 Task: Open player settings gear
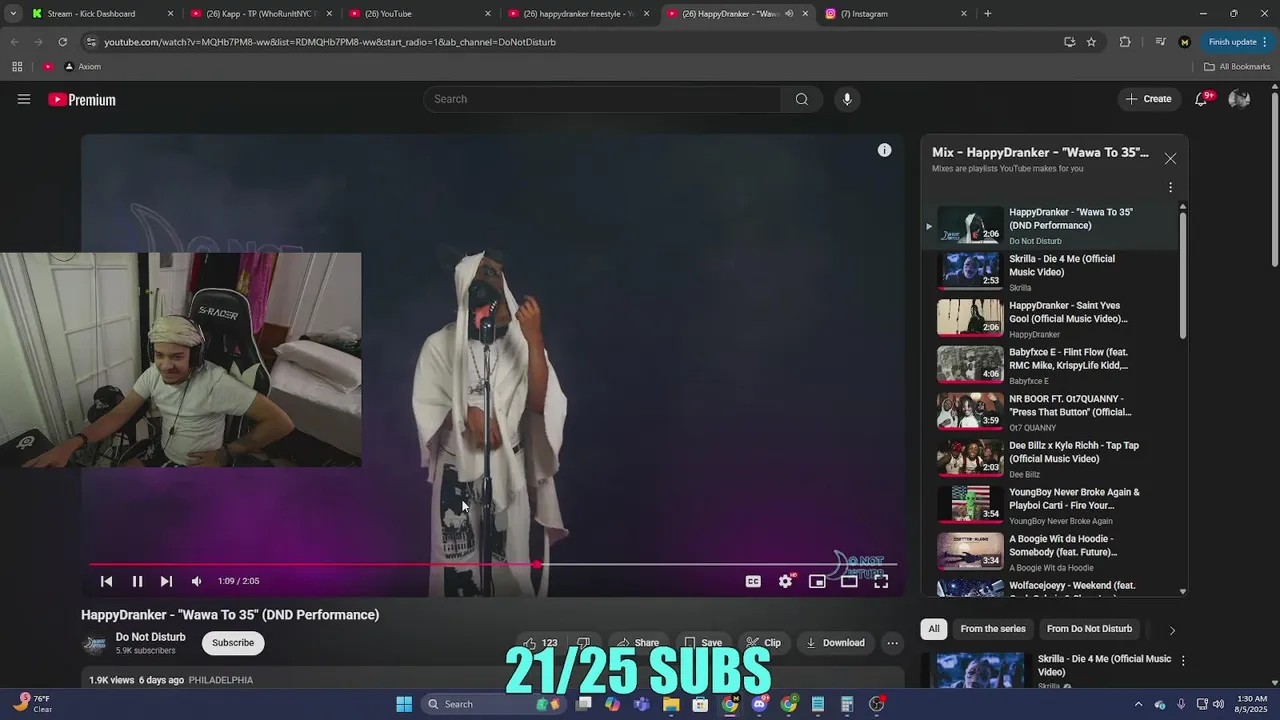(x=786, y=581)
